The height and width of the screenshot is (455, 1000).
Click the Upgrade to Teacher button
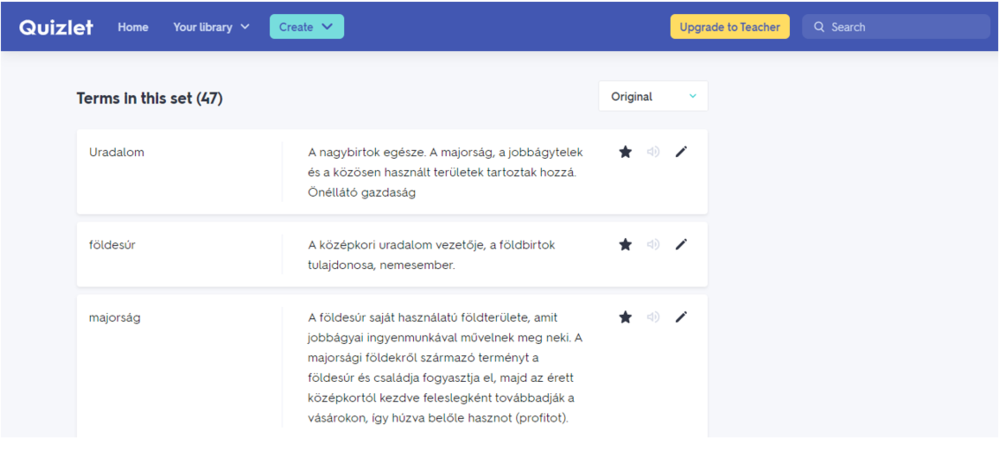[730, 27]
